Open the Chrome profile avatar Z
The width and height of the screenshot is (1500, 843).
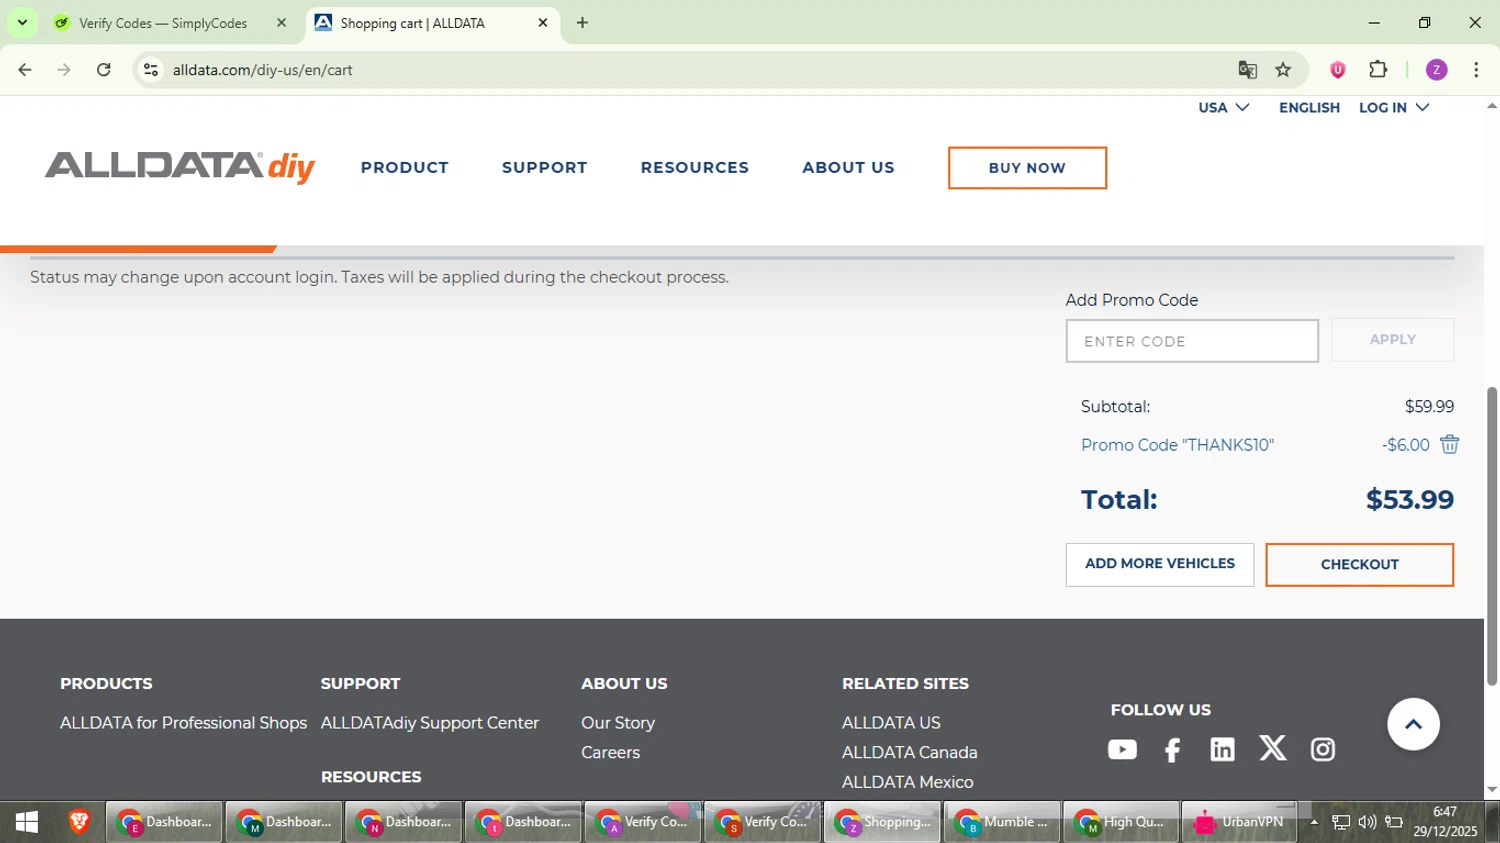1436,70
